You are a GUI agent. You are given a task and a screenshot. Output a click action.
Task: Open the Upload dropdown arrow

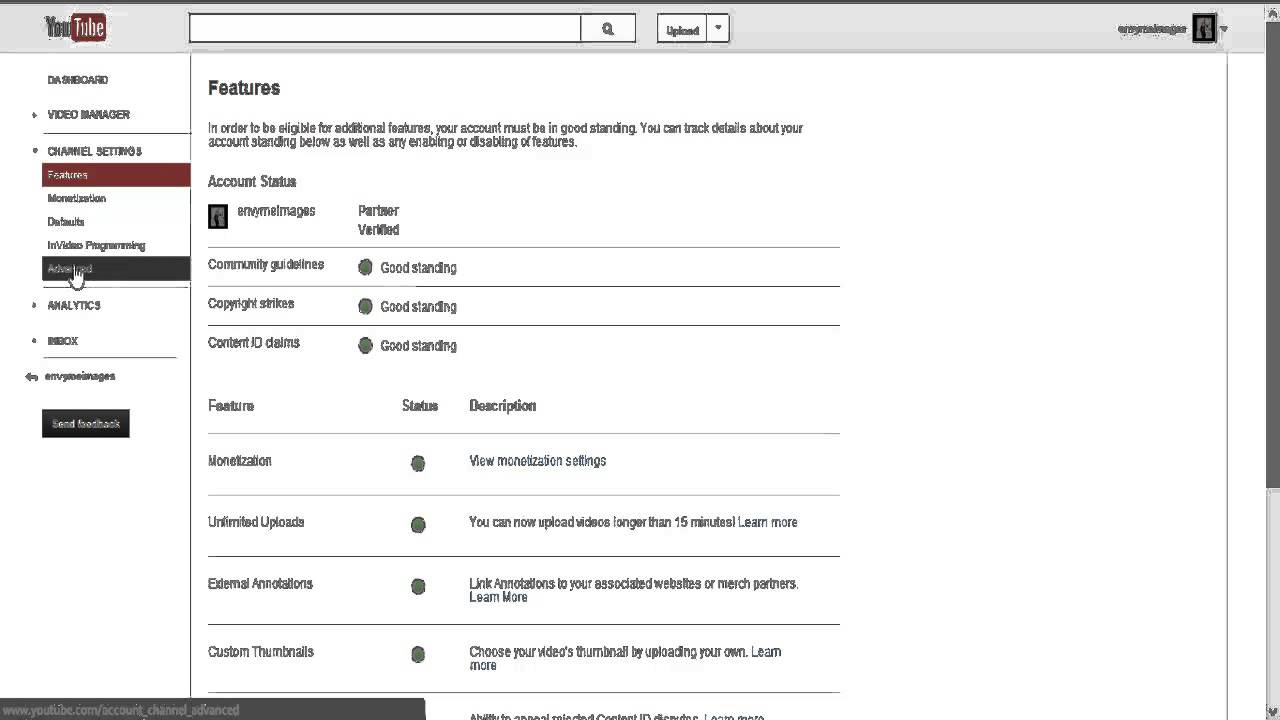pyautogui.click(x=718, y=29)
